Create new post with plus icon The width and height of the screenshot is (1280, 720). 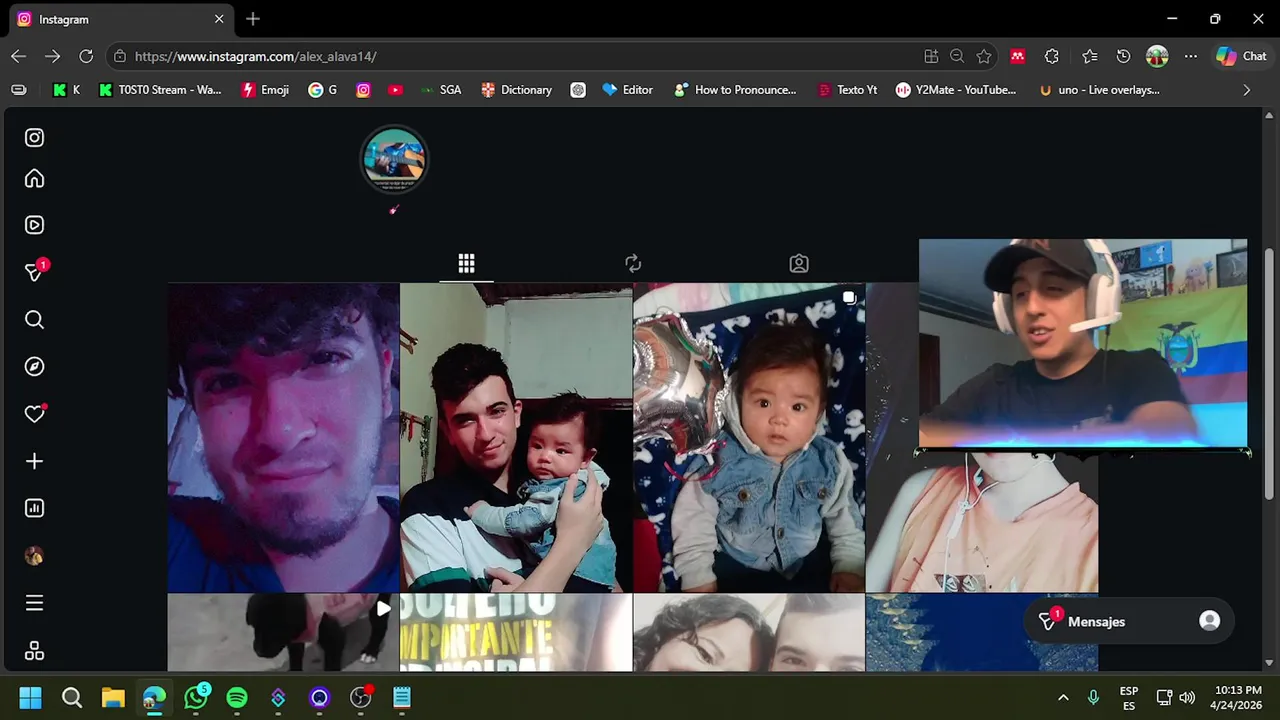[x=34, y=461]
